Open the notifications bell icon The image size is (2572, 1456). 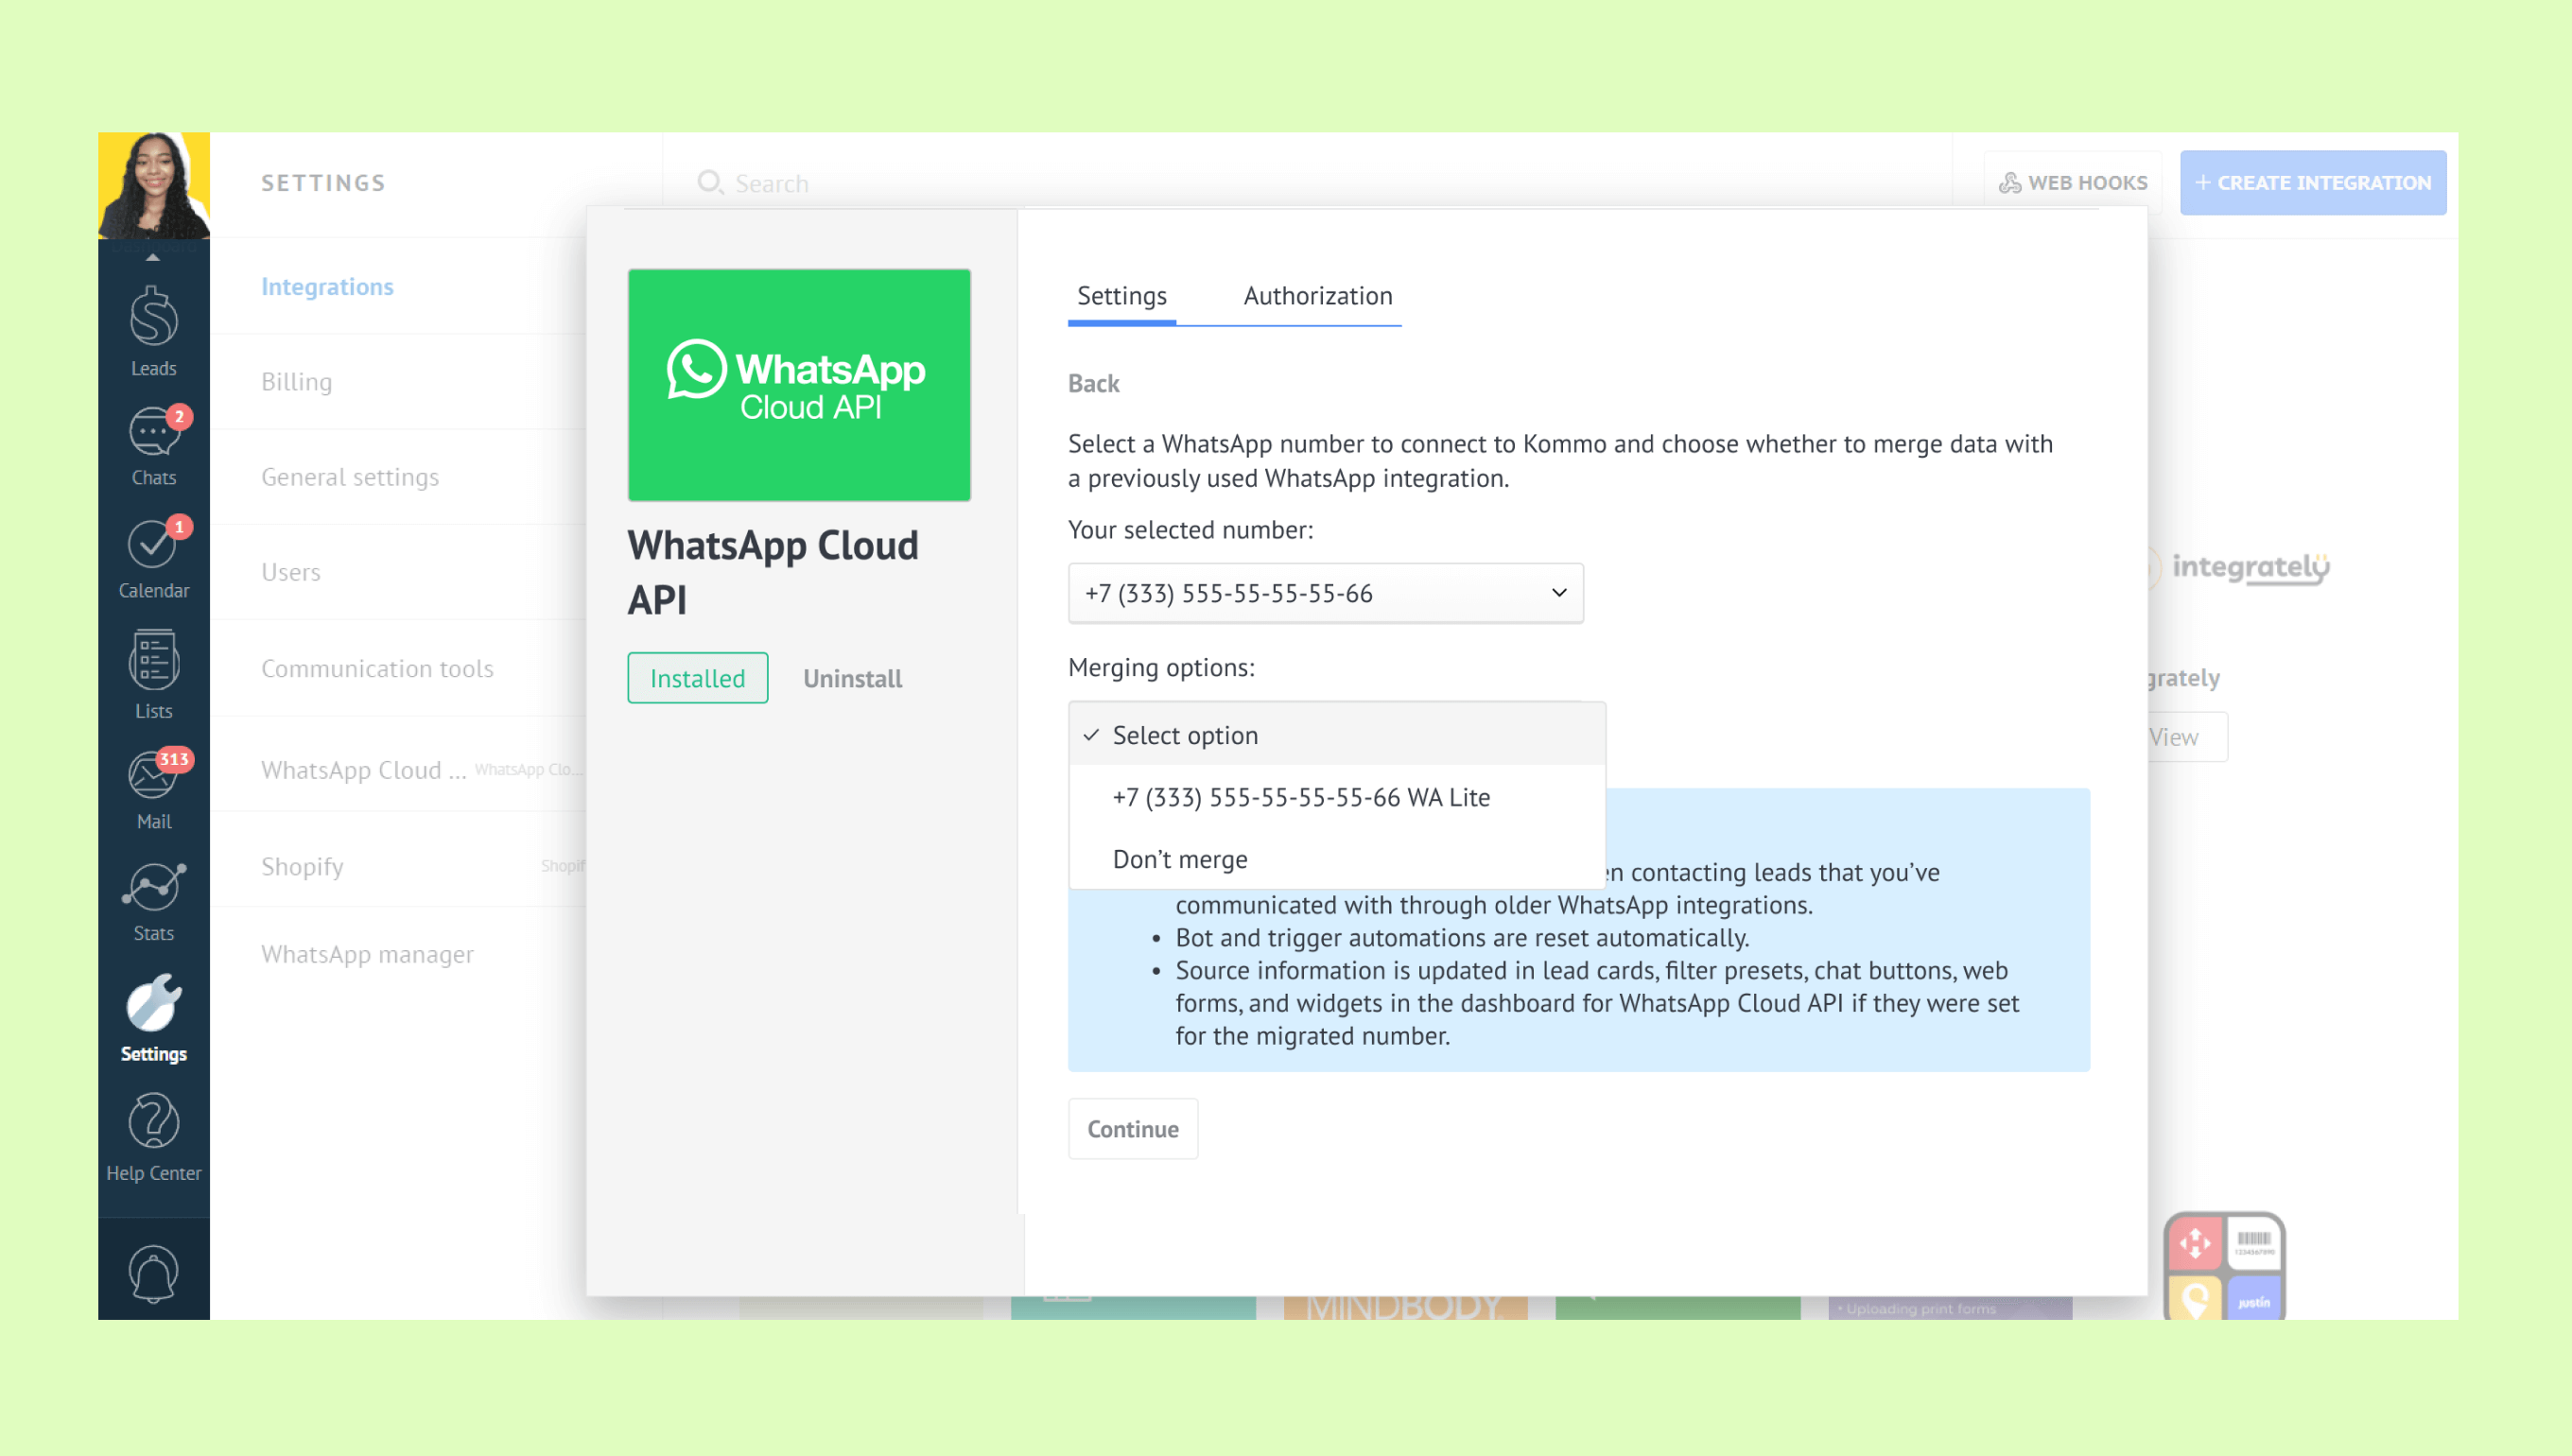point(153,1274)
